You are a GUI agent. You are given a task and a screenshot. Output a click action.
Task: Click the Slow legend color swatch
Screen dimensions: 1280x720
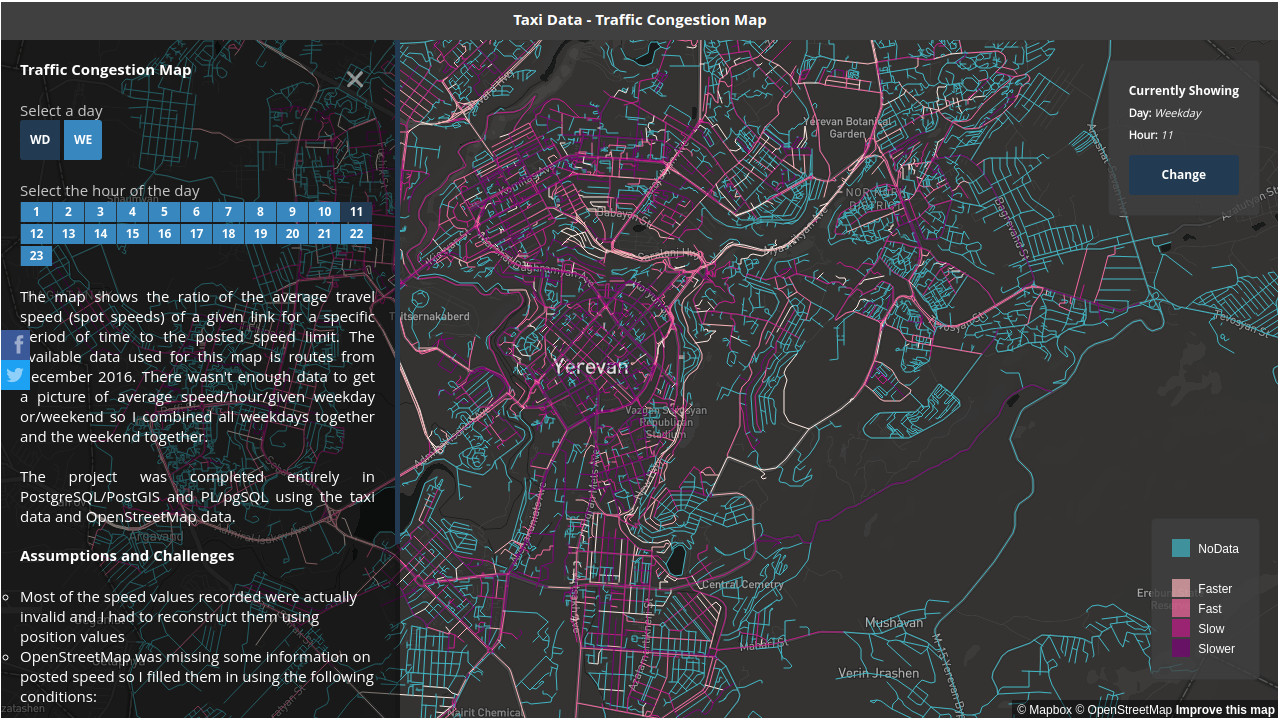[1181, 629]
